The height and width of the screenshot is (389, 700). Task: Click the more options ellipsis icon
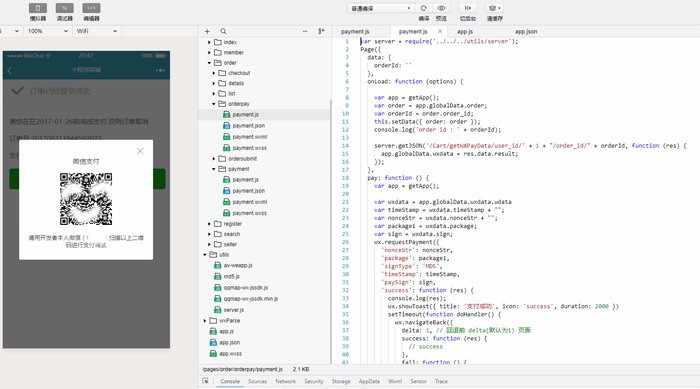tap(305, 31)
